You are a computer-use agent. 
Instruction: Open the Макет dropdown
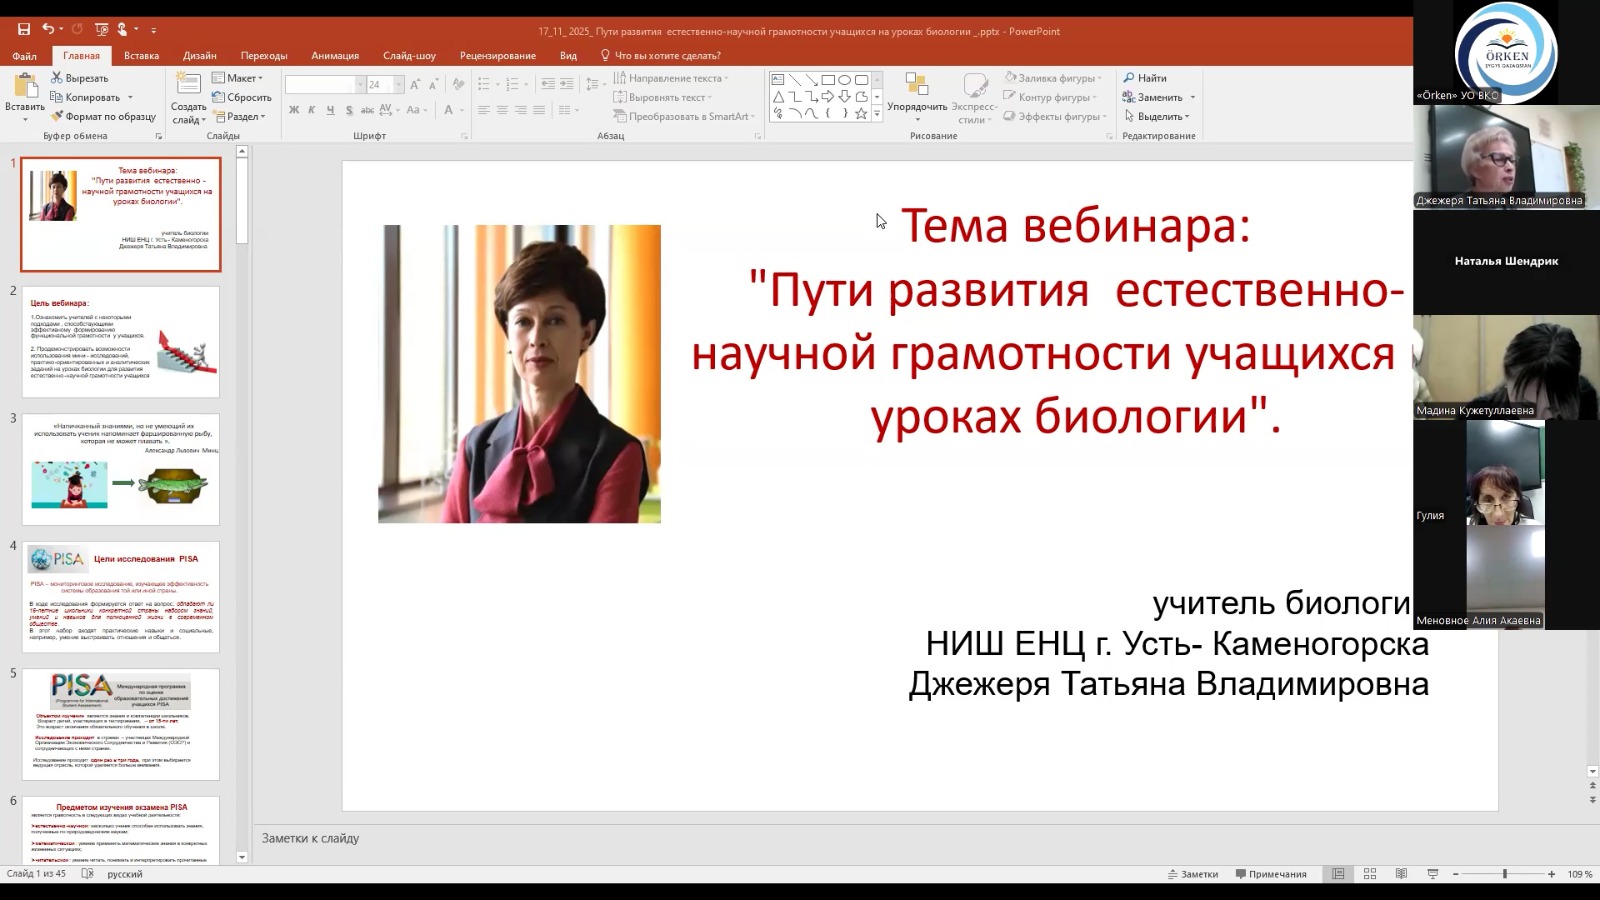(240, 77)
